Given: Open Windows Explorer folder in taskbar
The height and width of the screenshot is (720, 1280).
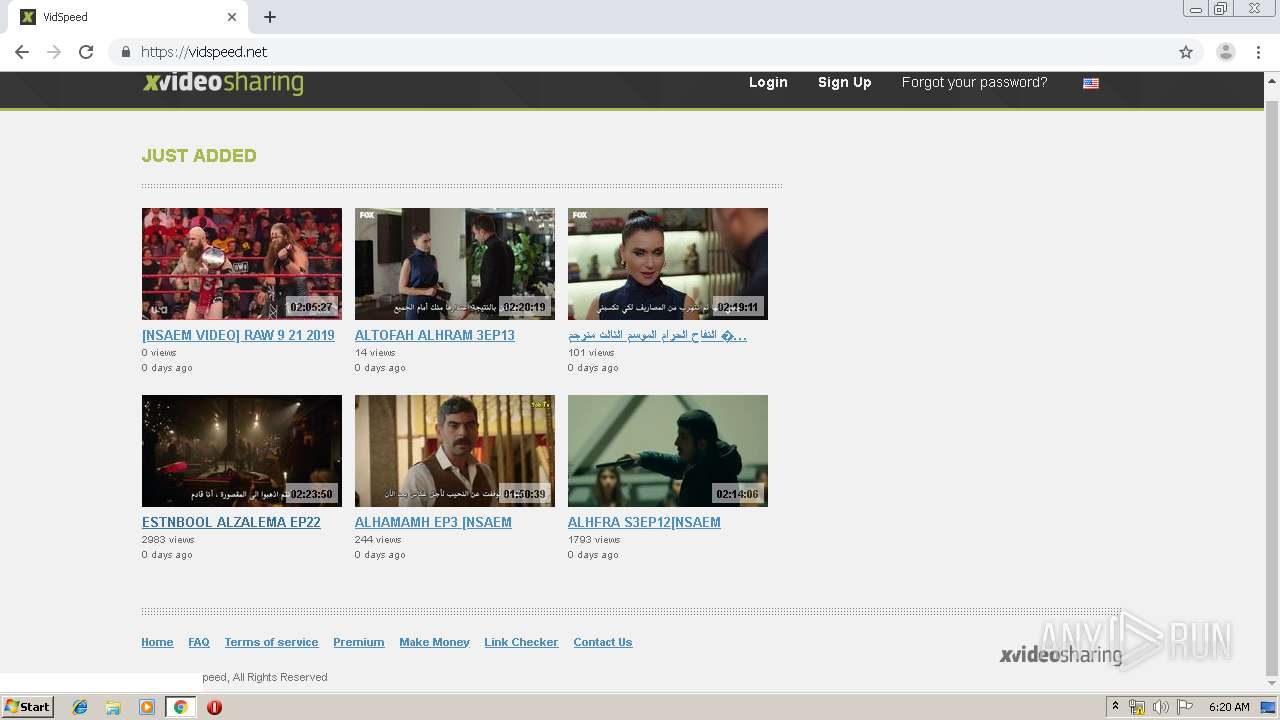Looking at the screenshot, I should 113,707.
